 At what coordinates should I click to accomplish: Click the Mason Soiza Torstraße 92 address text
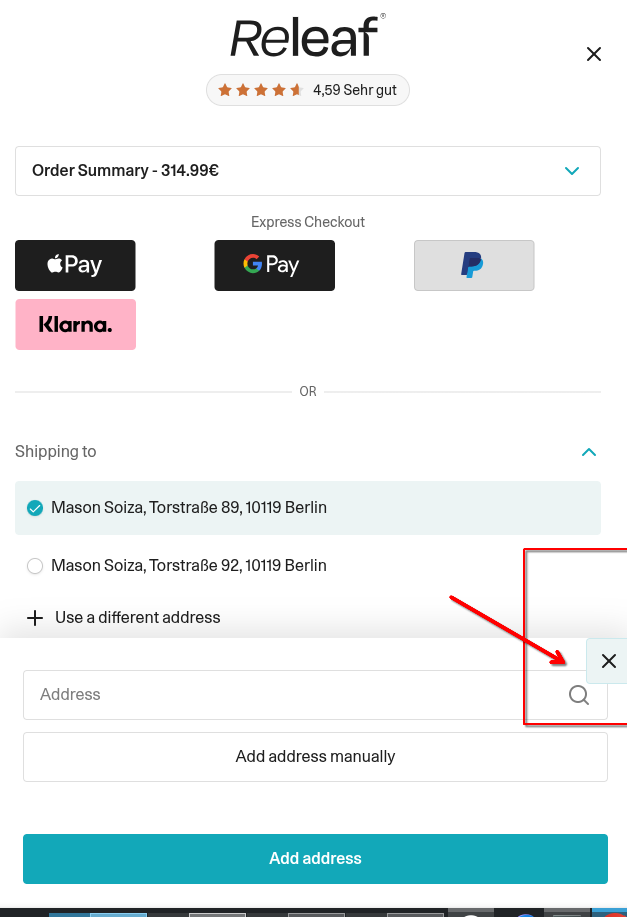tap(189, 566)
